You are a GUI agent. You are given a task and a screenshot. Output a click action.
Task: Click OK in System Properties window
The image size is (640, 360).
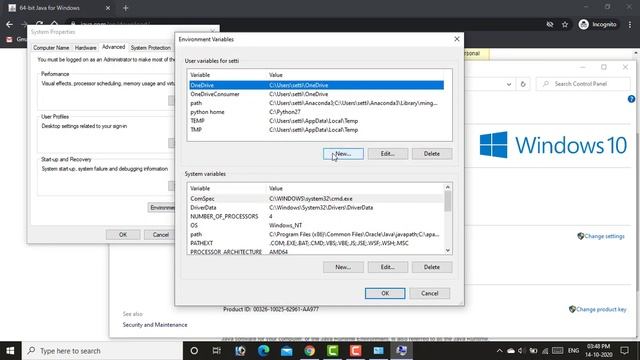tap(123, 235)
